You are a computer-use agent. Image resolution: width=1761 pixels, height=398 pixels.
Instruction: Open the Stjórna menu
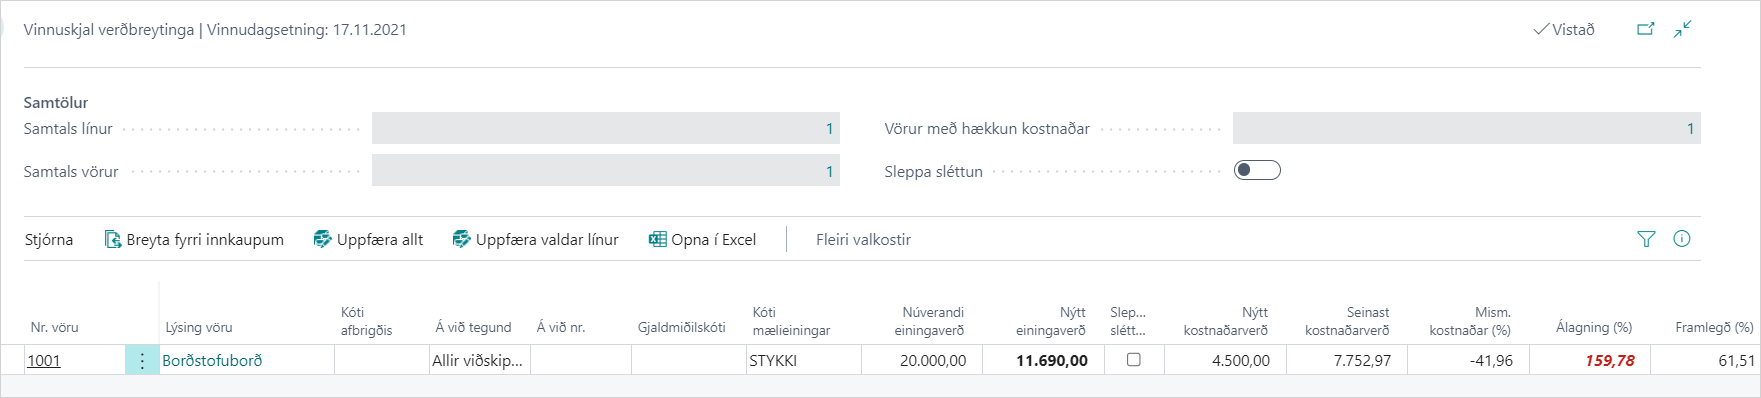[49, 239]
